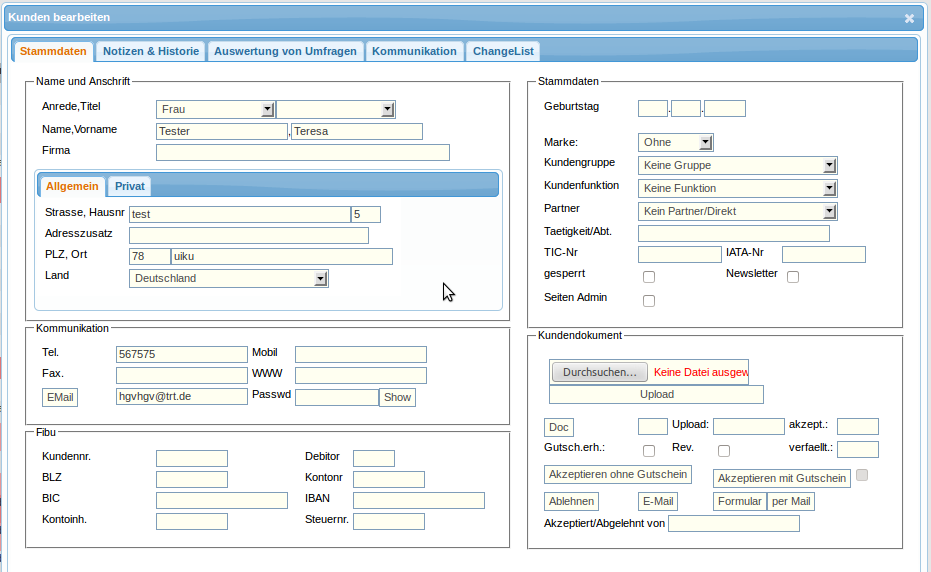Click into the Firma input field
The image size is (931, 572).
coord(303,153)
